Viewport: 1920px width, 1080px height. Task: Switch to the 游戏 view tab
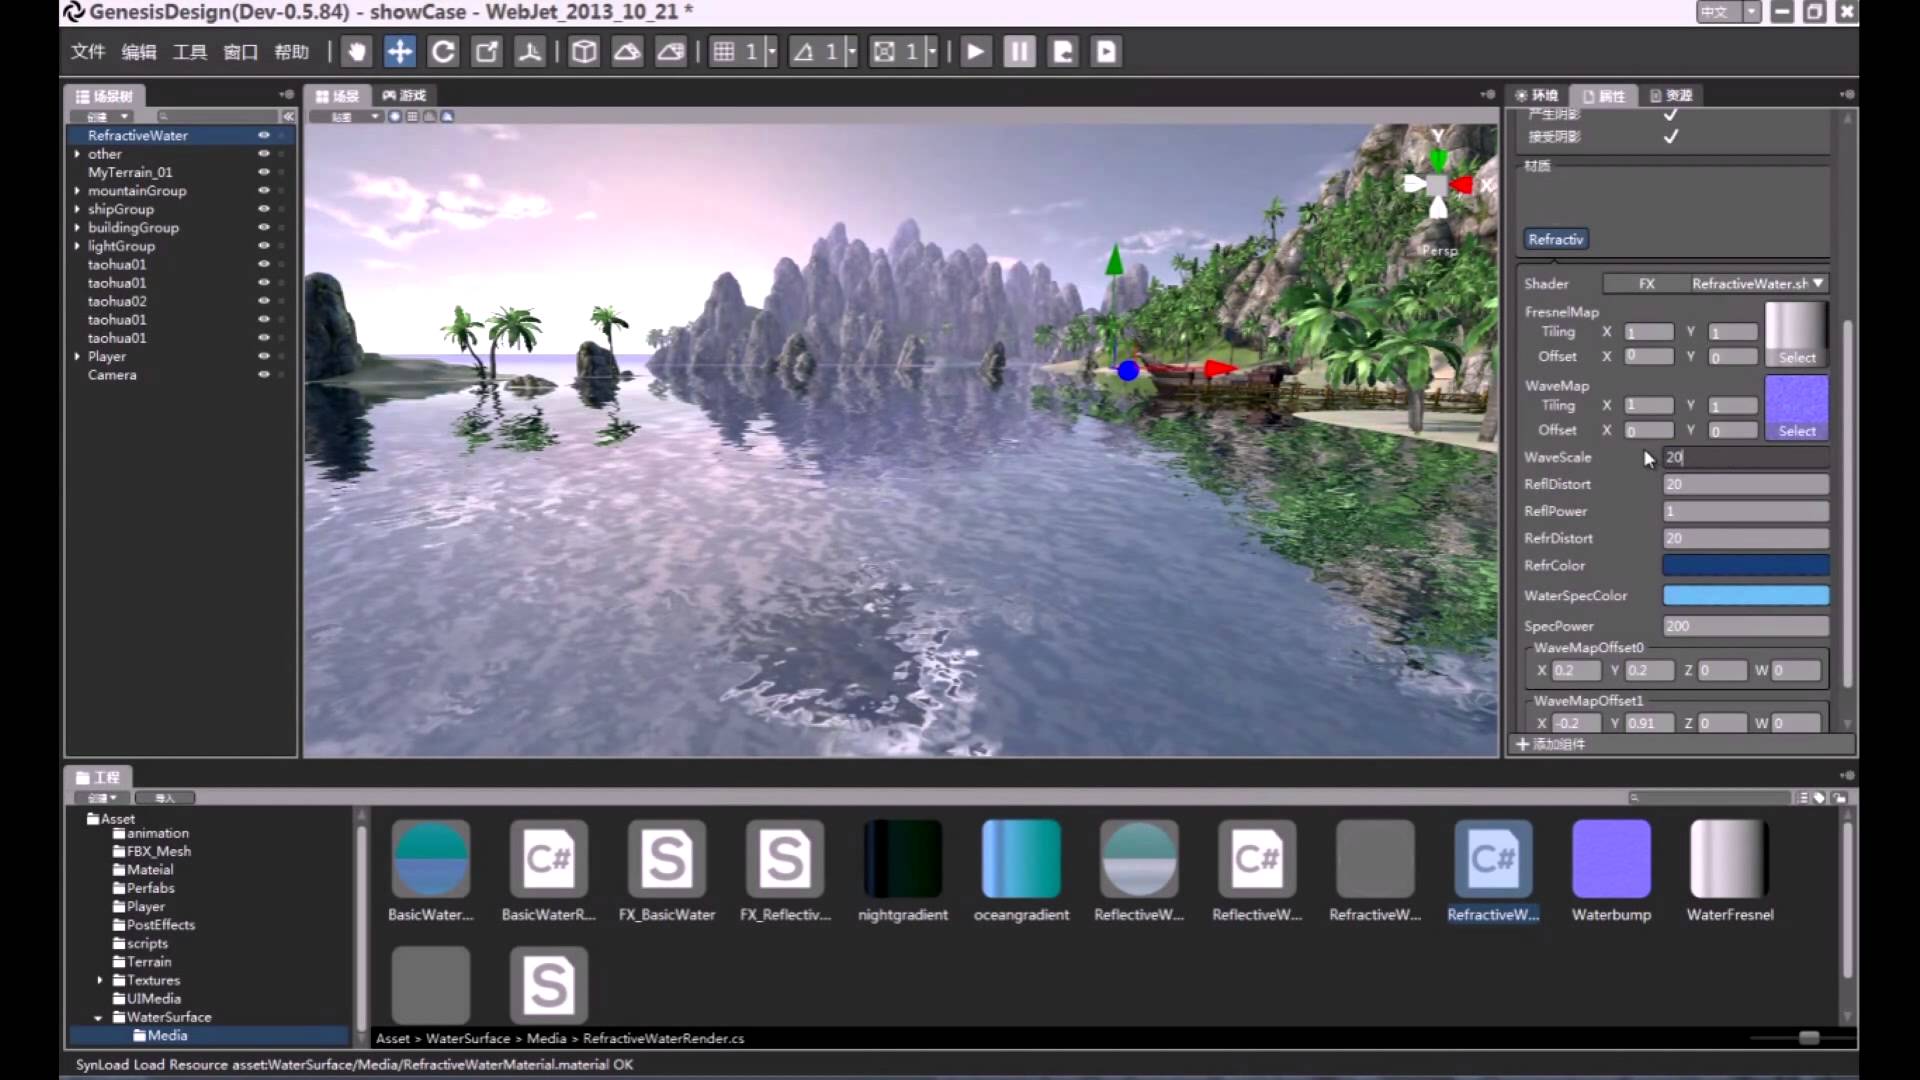405,95
